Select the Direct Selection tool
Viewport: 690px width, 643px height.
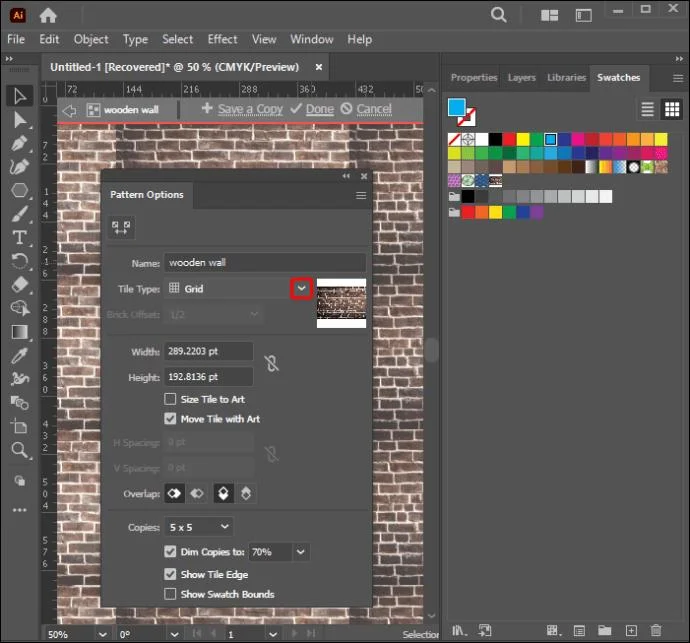[19, 120]
